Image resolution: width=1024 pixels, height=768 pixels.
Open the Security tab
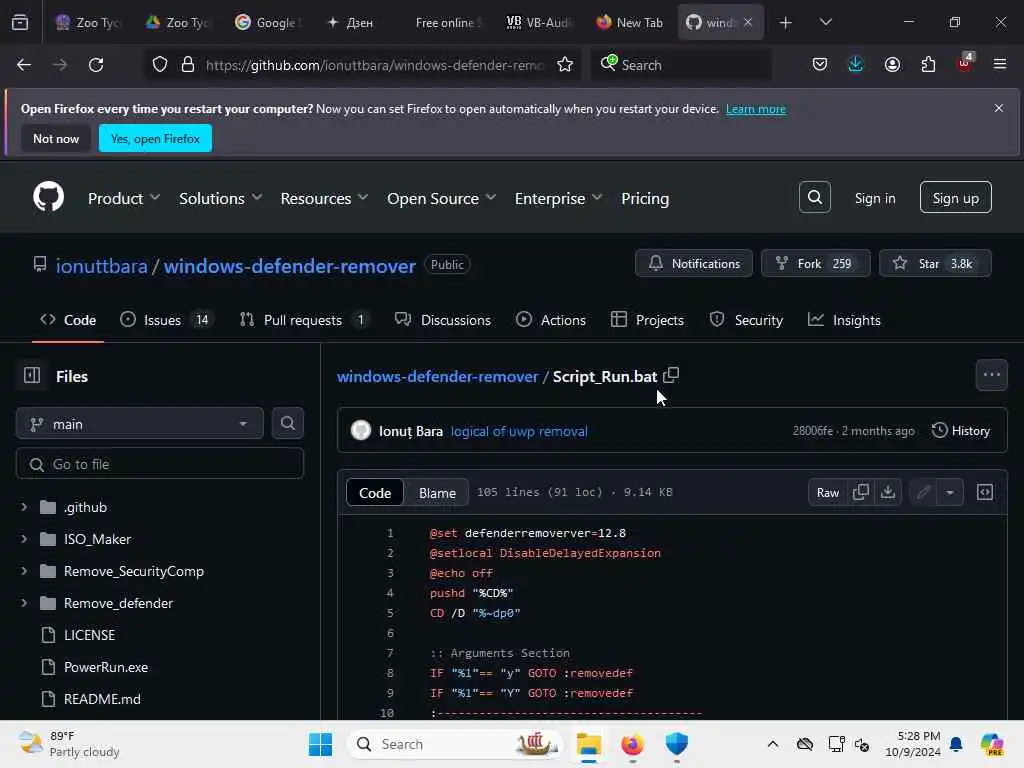[746, 320]
